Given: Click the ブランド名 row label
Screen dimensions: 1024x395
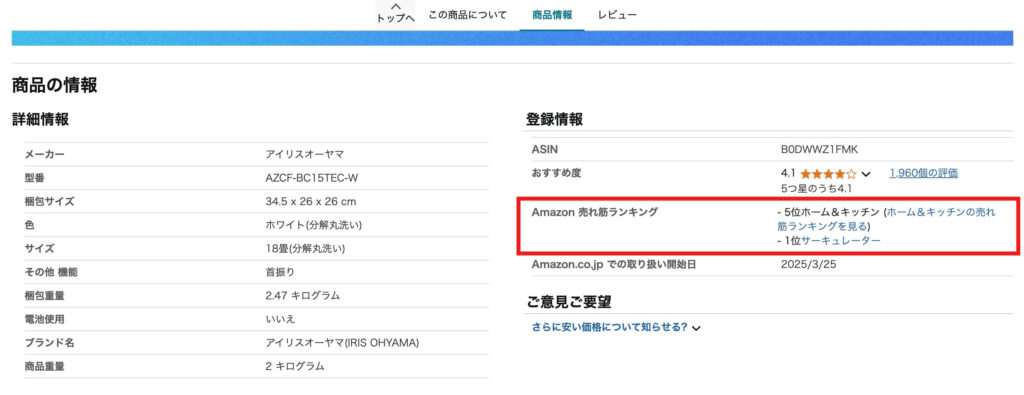Looking at the screenshot, I should (x=49, y=342).
